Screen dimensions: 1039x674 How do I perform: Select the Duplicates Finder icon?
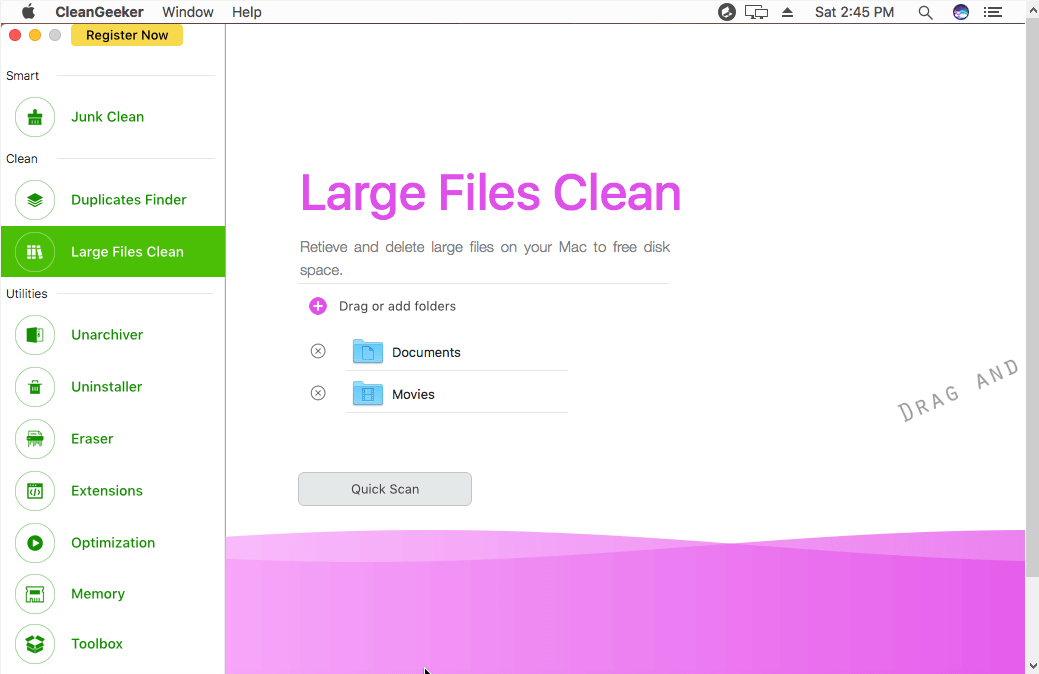tap(35, 200)
